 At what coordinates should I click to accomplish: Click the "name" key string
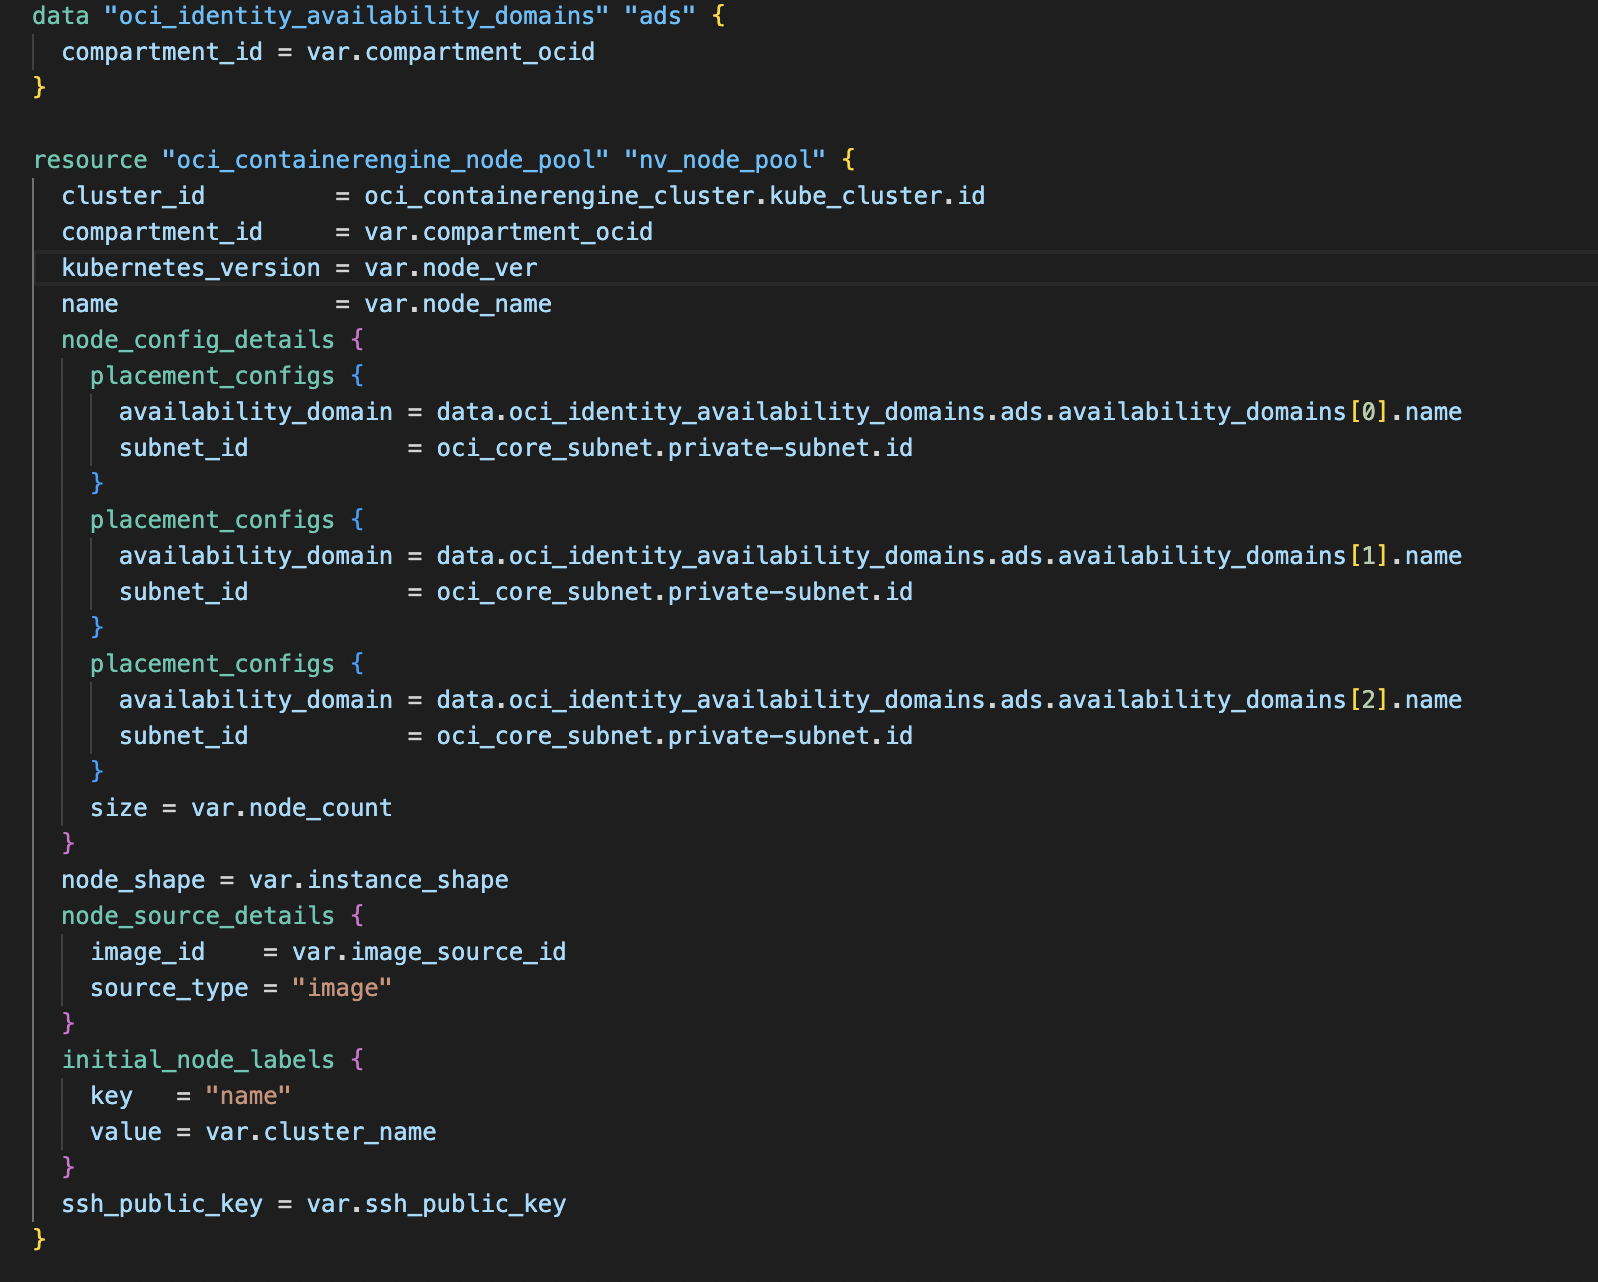pos(248,1096)
